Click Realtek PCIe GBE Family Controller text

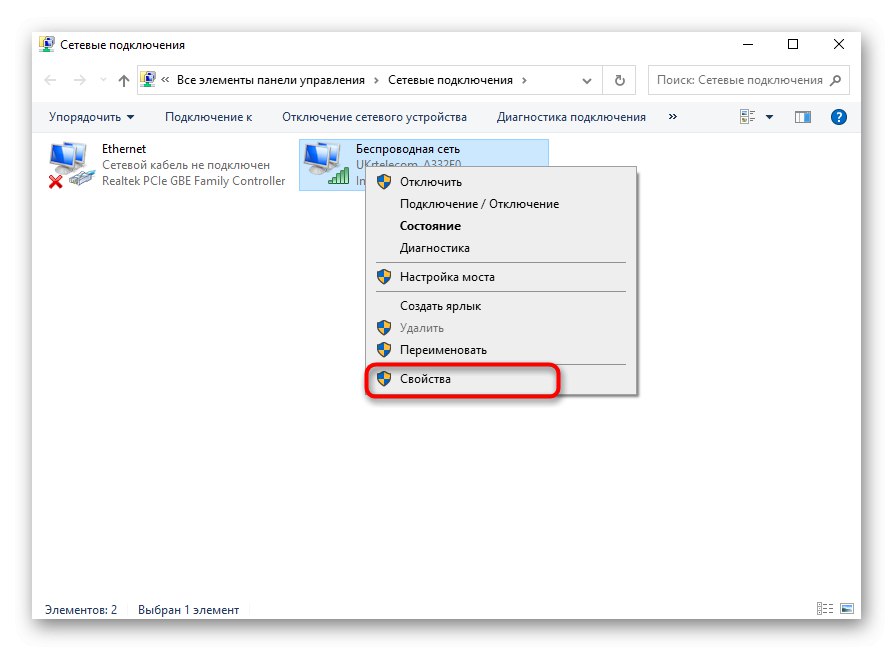coord(194,181)
